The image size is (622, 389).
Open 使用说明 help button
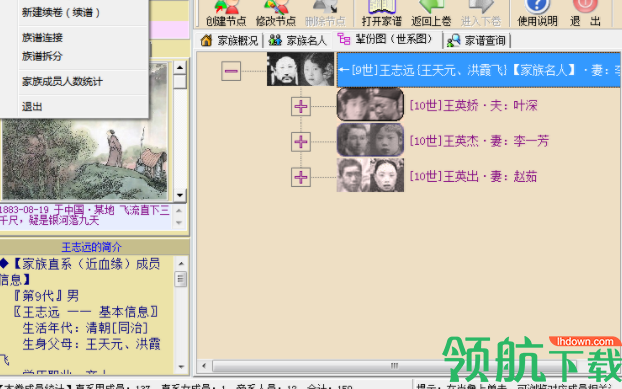537,13
